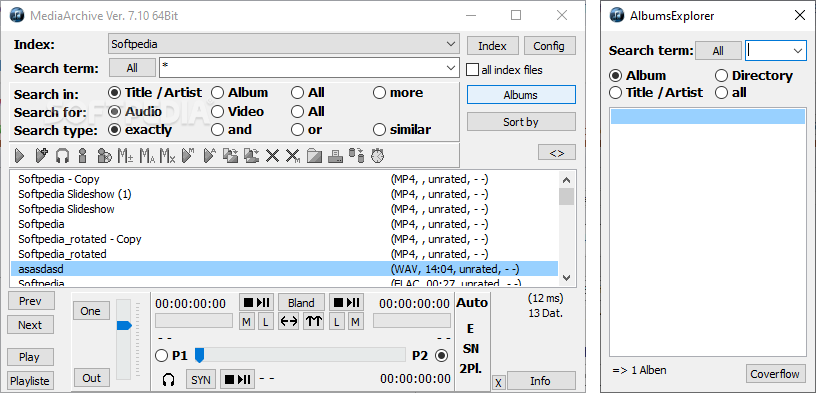This screenshot has height=393, width=816.
Task: Select the P2 player radio button
Action: 430,356
